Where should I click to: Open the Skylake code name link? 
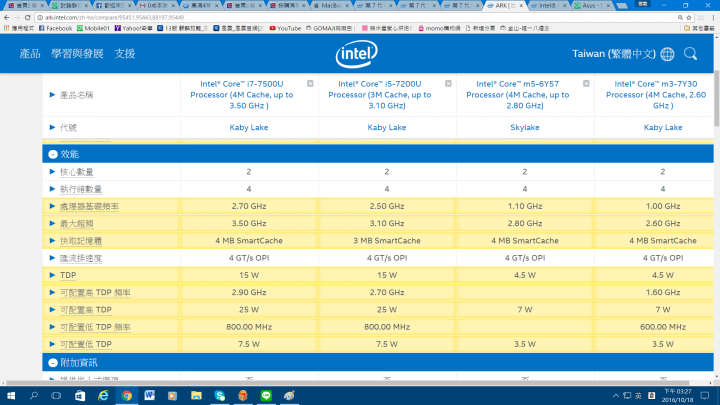click(524, 127)
